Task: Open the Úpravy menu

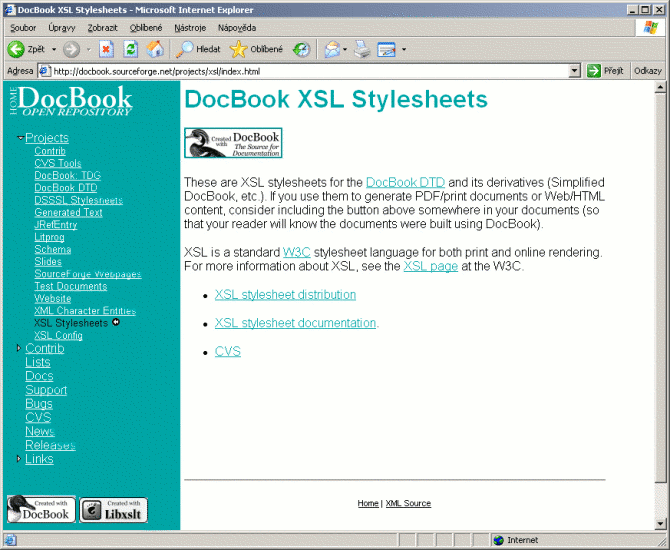Action: point(62,28)
